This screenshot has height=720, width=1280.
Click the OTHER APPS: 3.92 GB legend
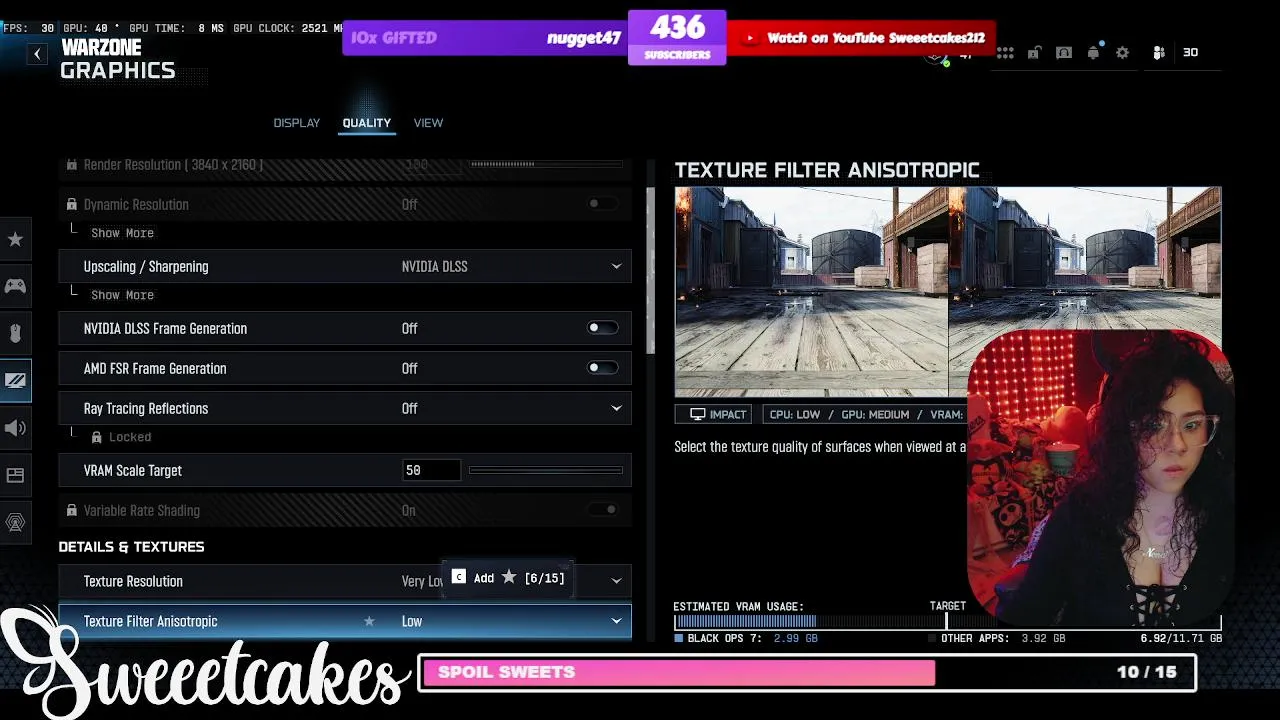pyautogui.click(x=996, y=638)
